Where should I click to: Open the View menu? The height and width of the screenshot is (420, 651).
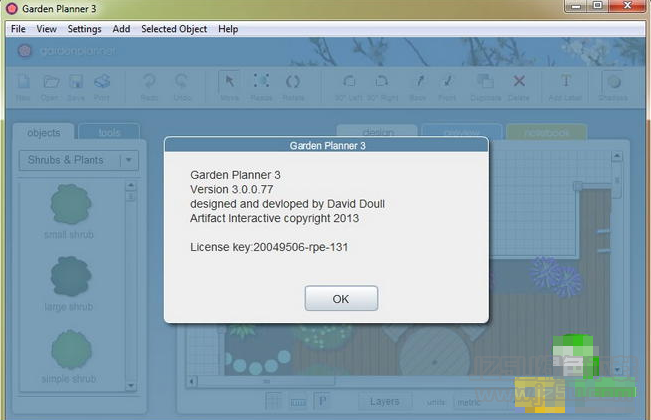pyautogui.click(x=46, y=29)
